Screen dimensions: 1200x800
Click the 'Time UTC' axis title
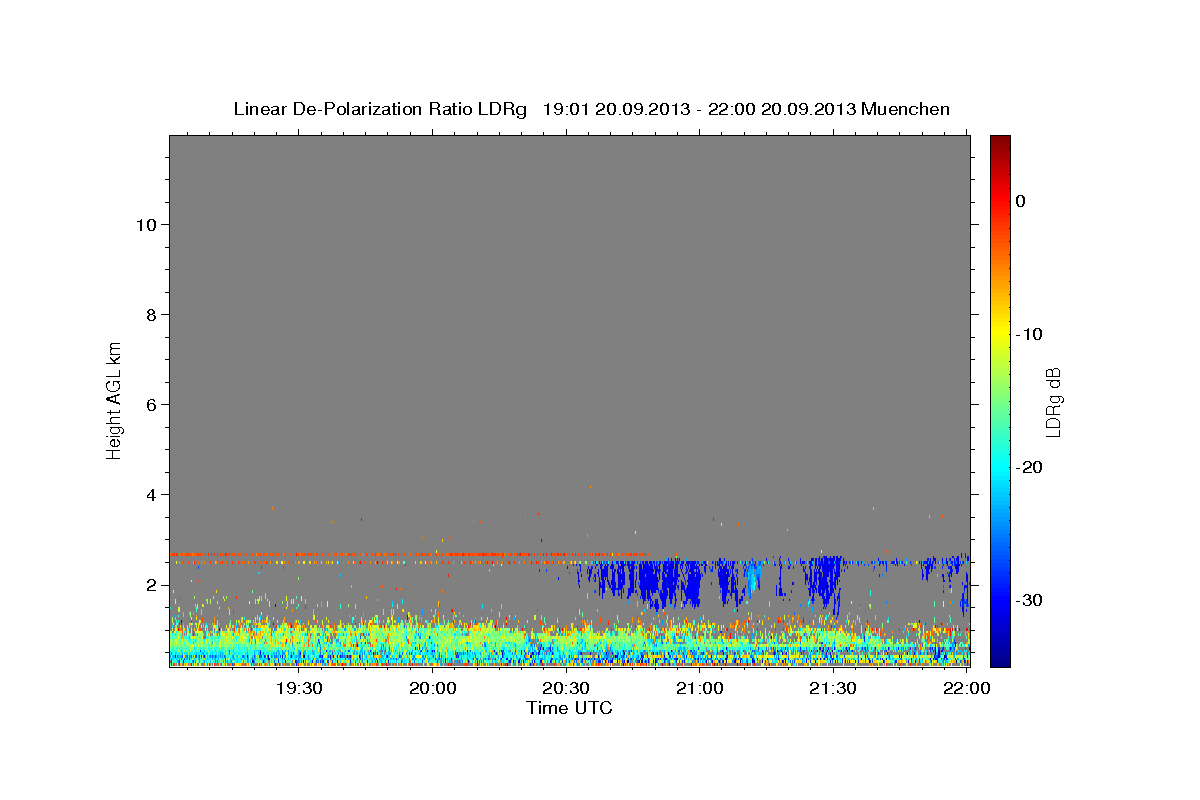[569, 708]
